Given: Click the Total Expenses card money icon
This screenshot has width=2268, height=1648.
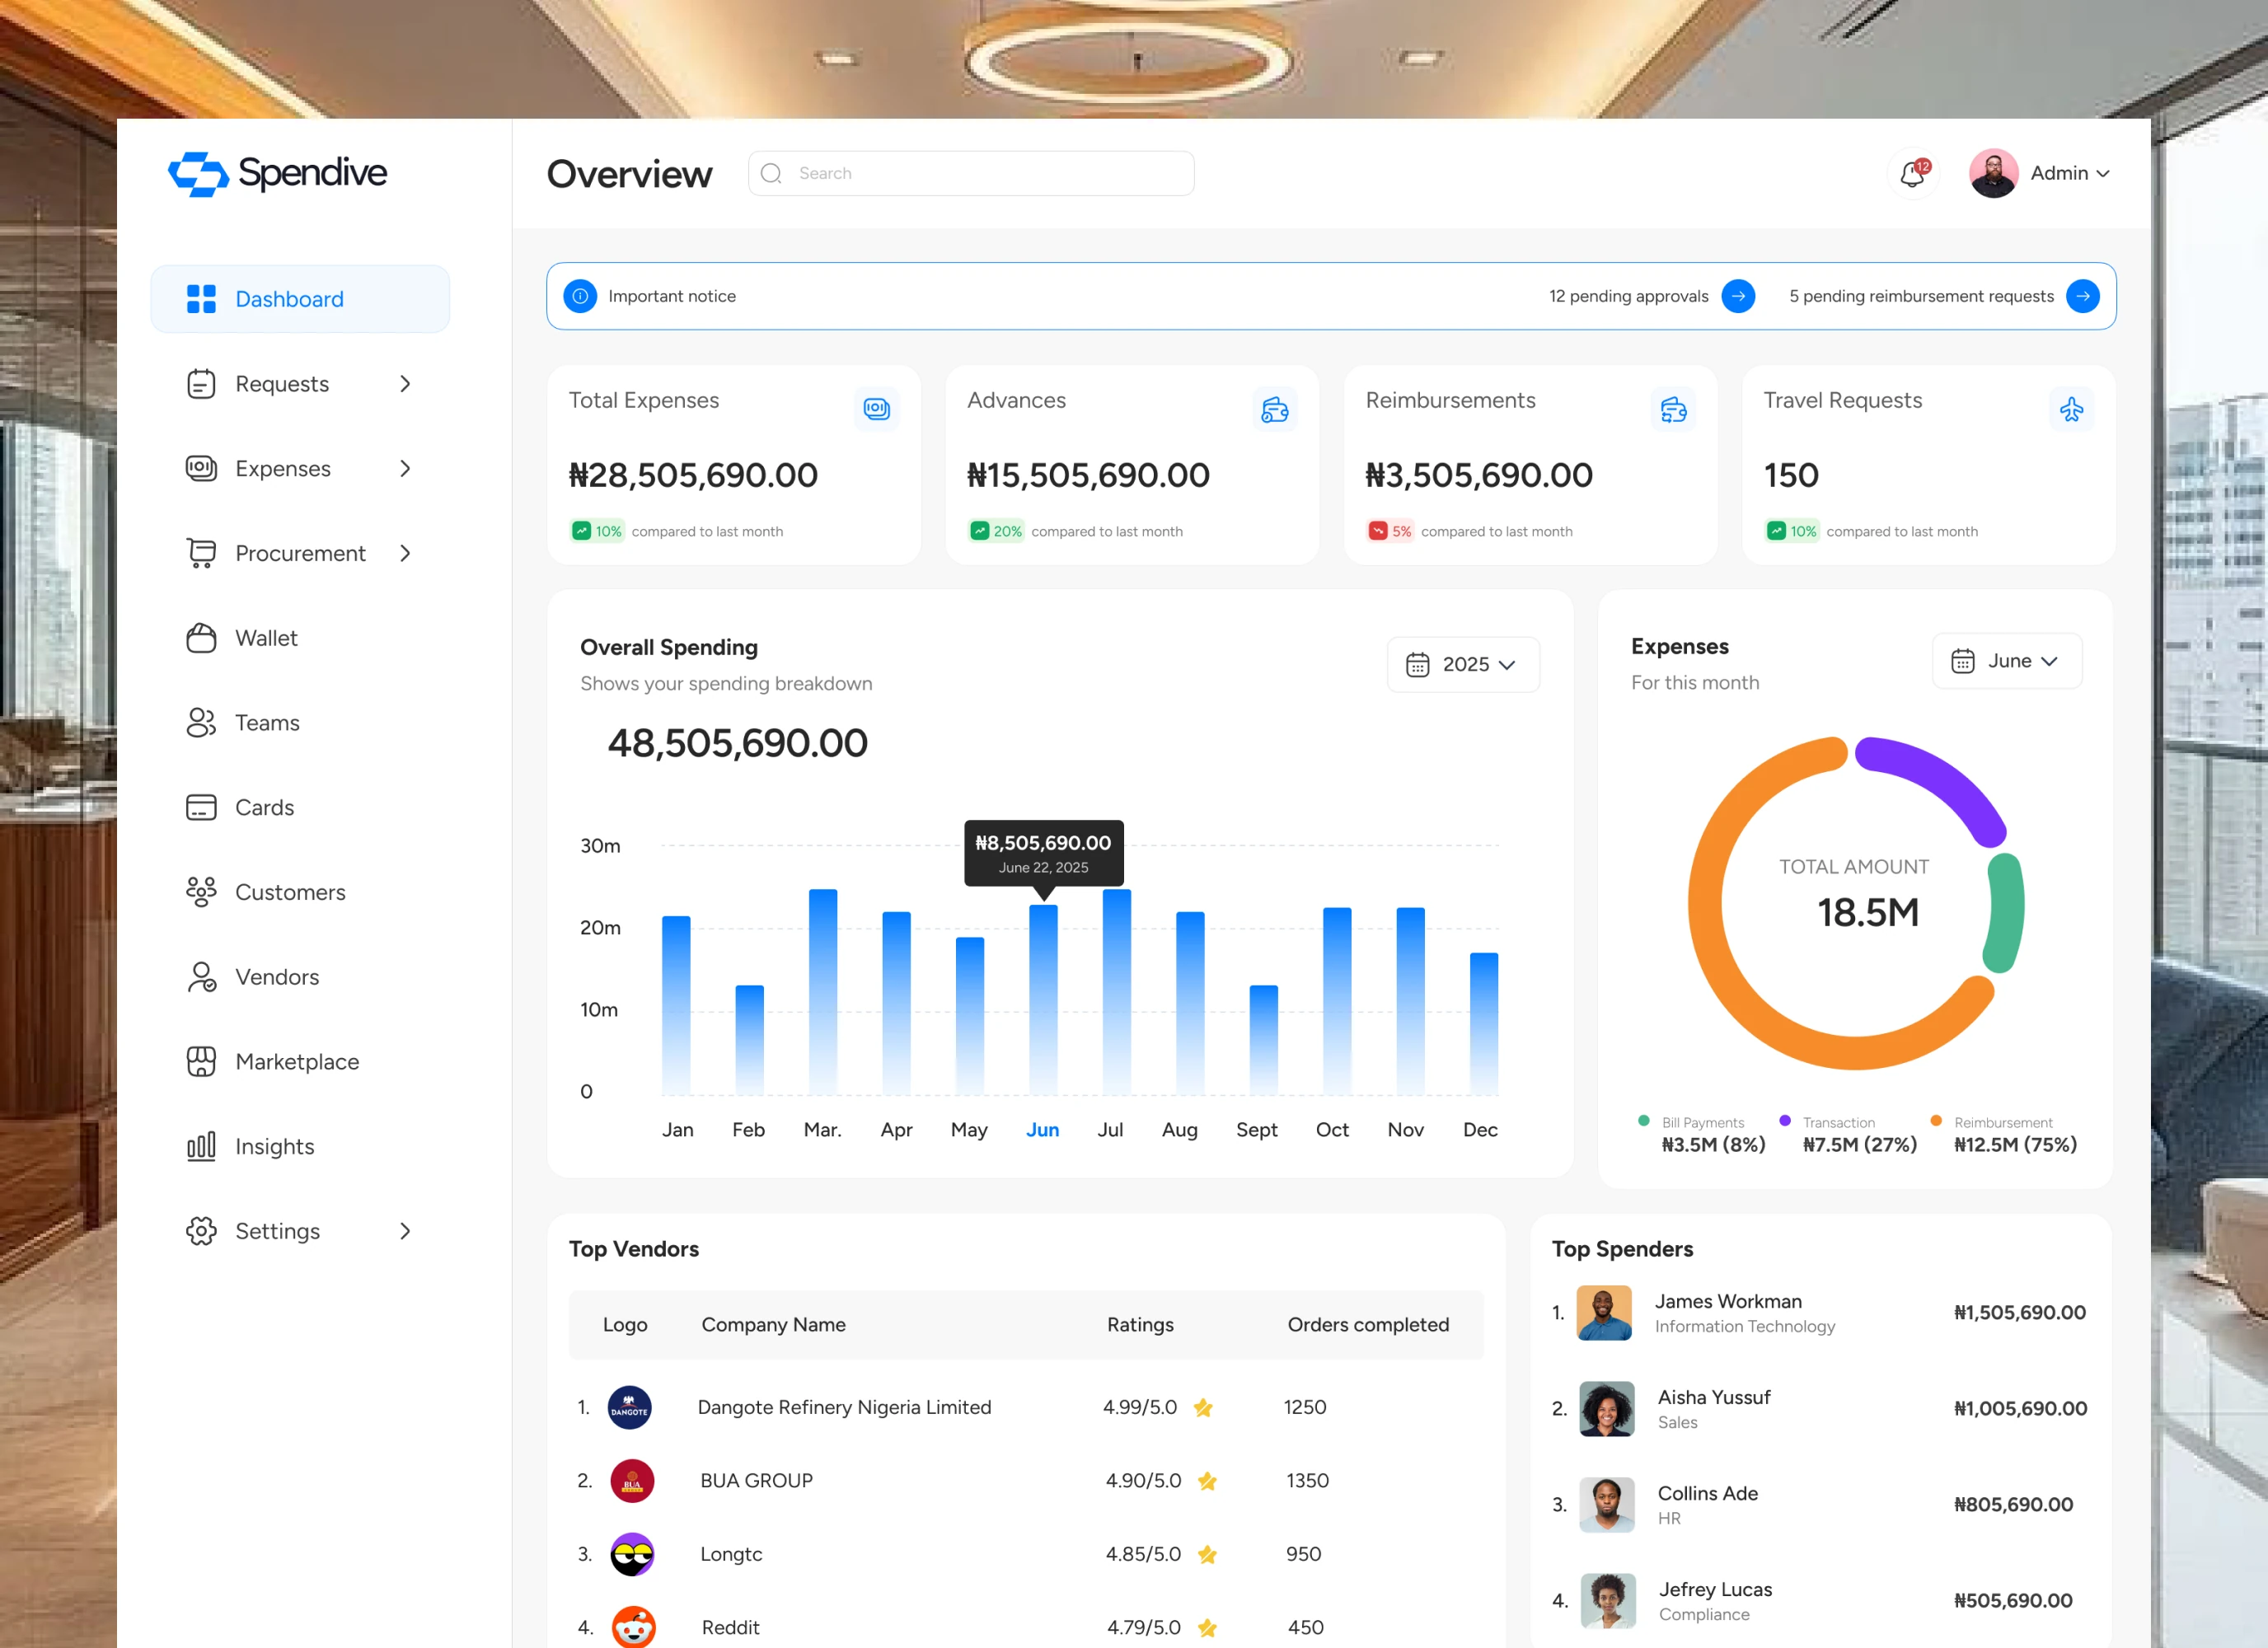Looking at the screenshot, I should pyautogui.click(x=876, y=409).
